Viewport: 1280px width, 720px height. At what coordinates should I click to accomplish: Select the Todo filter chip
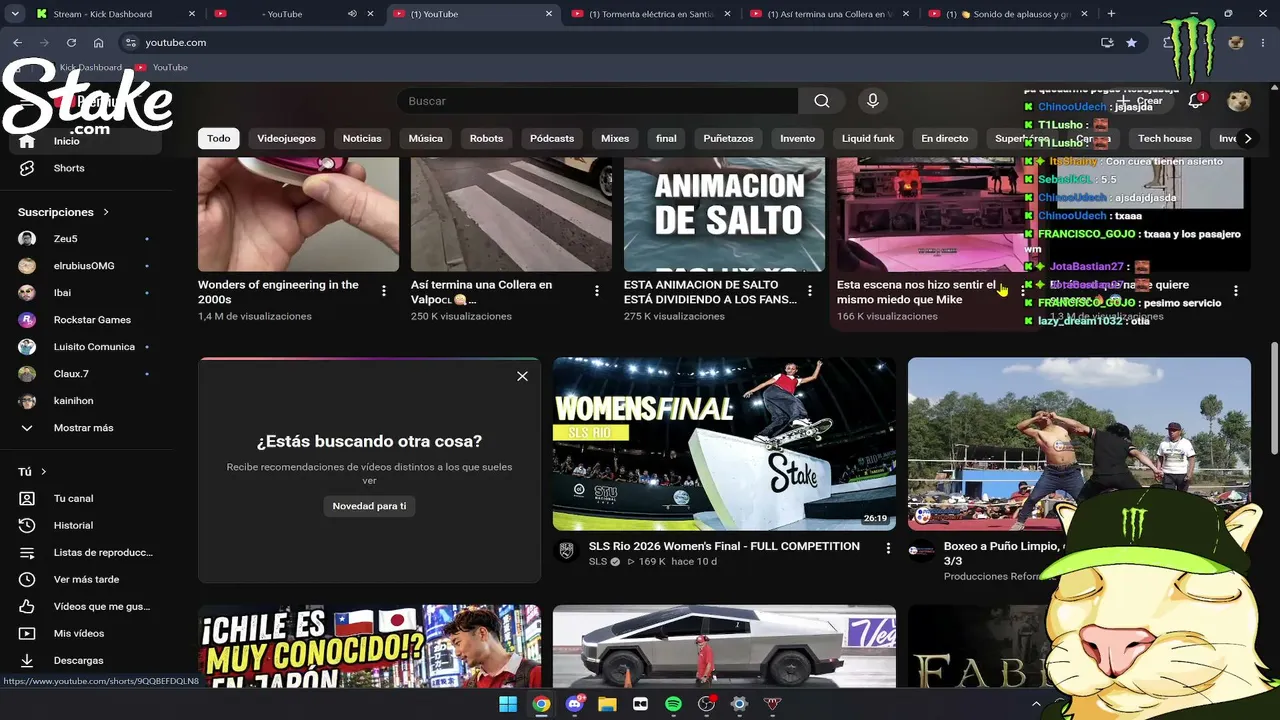click(x=219, y=139)
